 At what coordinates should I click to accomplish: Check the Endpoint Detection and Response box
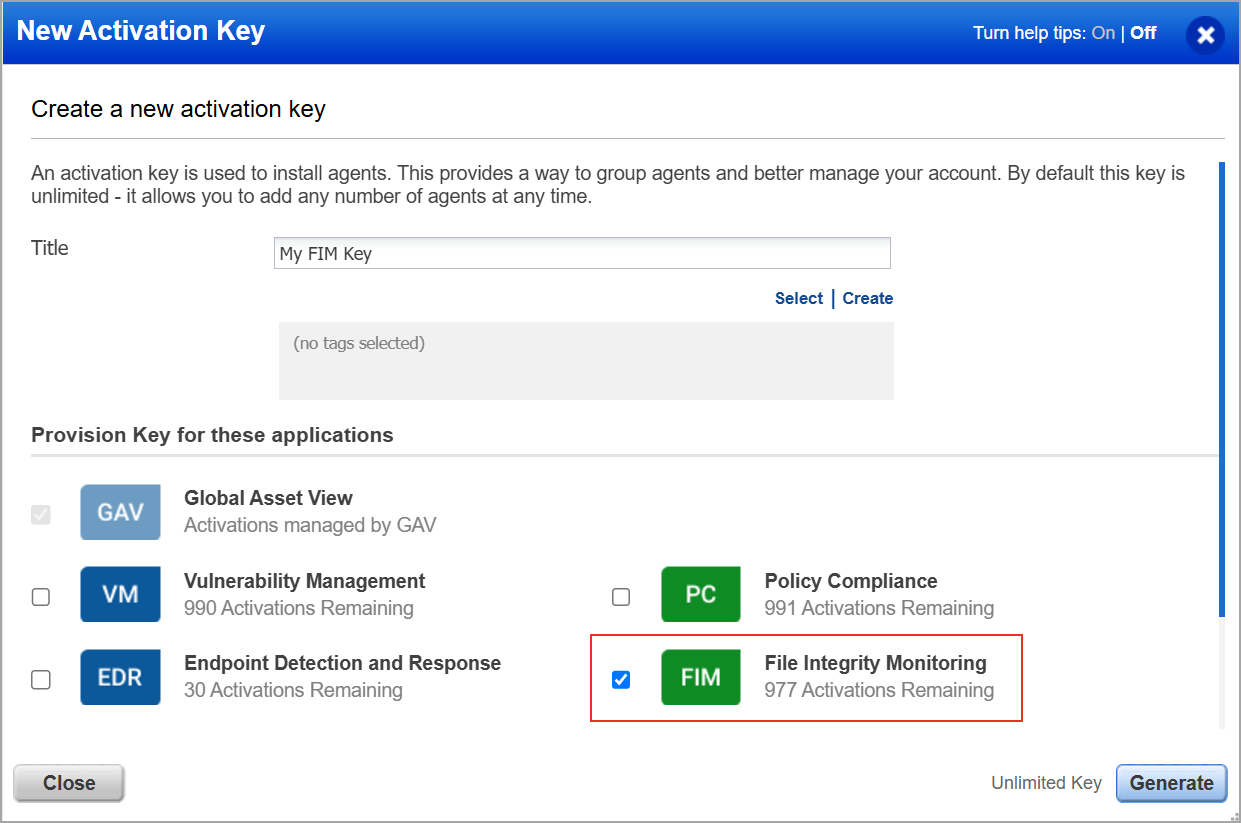(41, 680)
